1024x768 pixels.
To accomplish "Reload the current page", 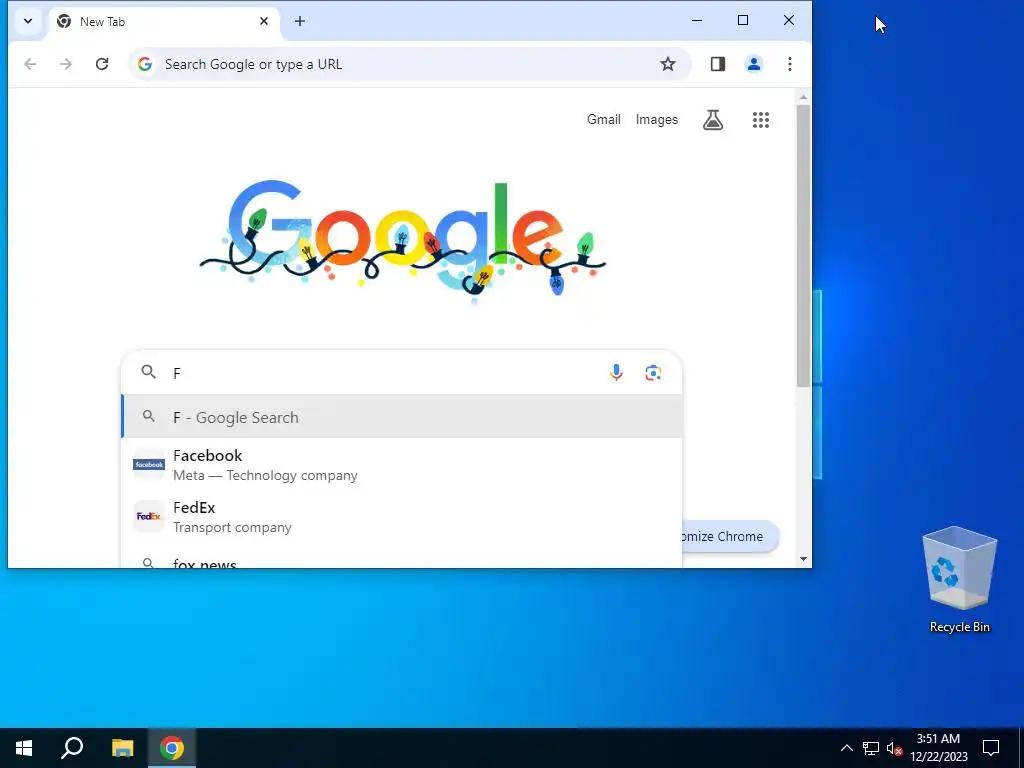I will (102, 64).
